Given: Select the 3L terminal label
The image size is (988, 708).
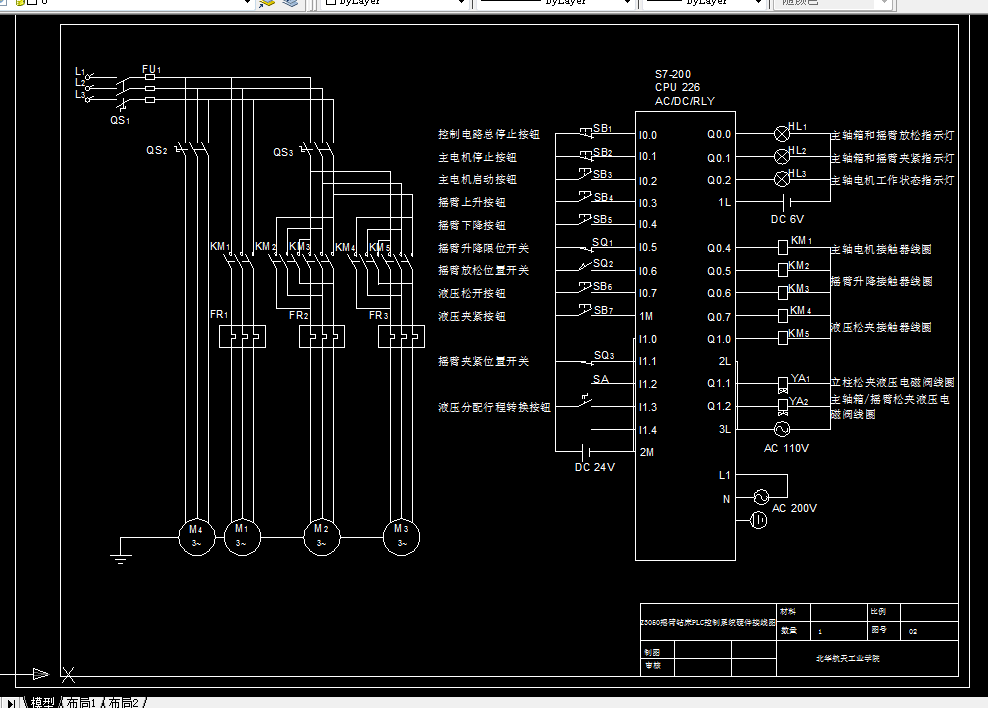Looking at the screenshot, I should [725, 429].
